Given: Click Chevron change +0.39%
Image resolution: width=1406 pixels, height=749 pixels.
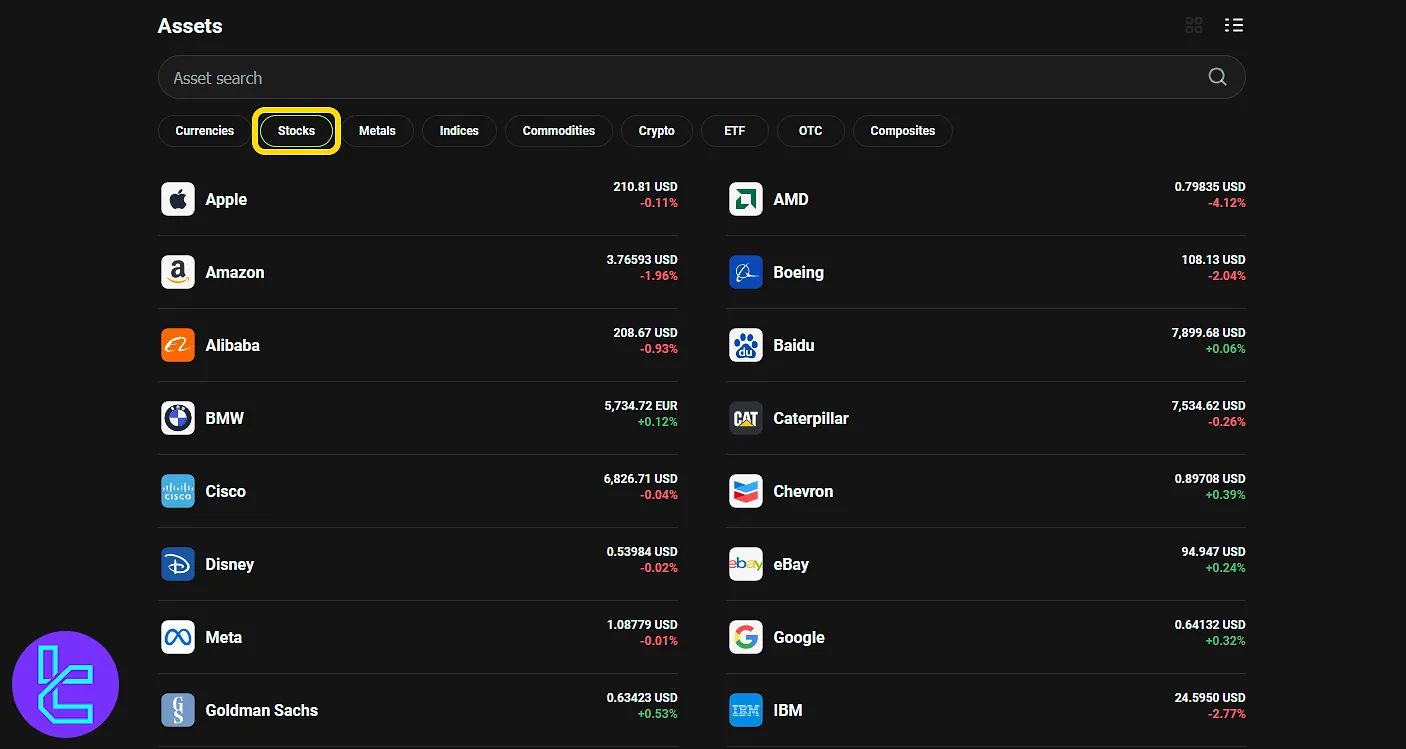Looking at the screenshot, I should pyautogui.click(x=1226, y=495).
